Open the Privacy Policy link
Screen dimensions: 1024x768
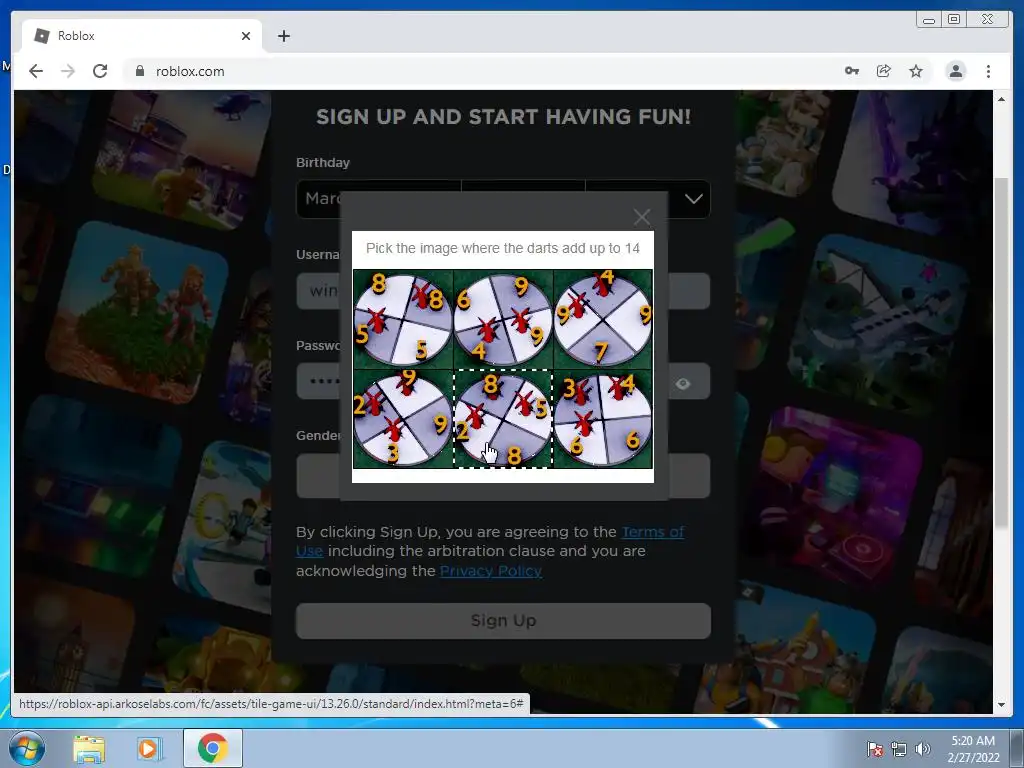pos(490,571)
